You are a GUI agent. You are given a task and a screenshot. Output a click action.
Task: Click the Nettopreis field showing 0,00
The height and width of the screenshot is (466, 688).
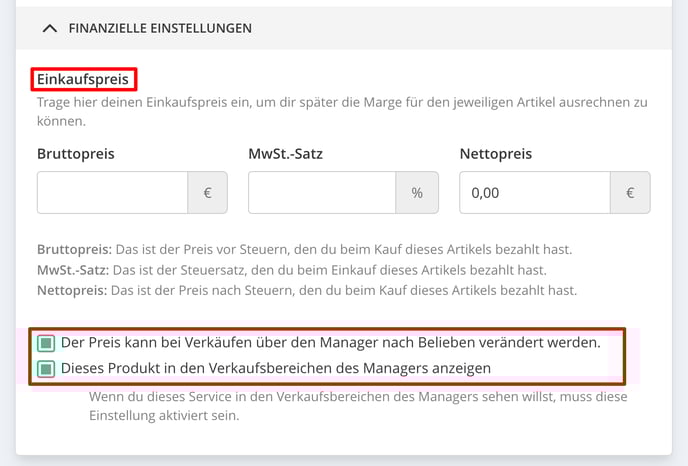[535, 193]
